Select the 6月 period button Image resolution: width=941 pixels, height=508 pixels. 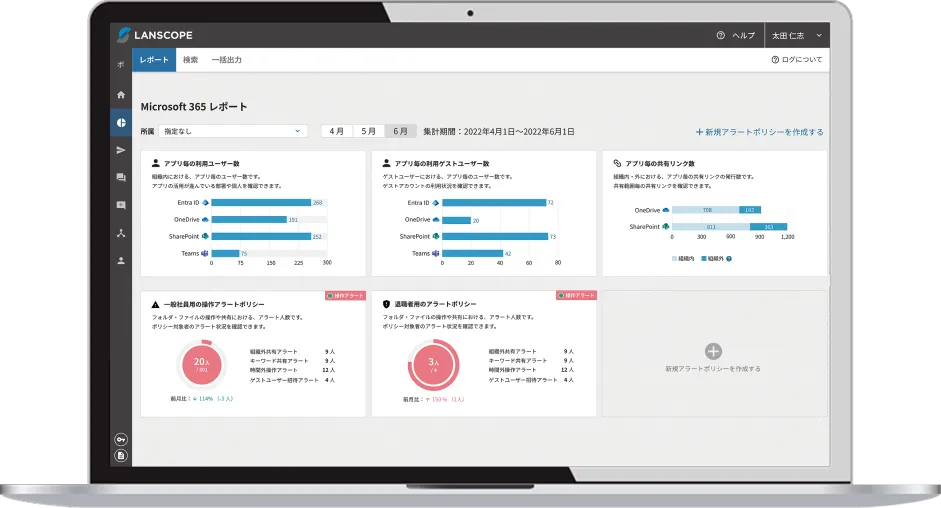pos(400,132)
